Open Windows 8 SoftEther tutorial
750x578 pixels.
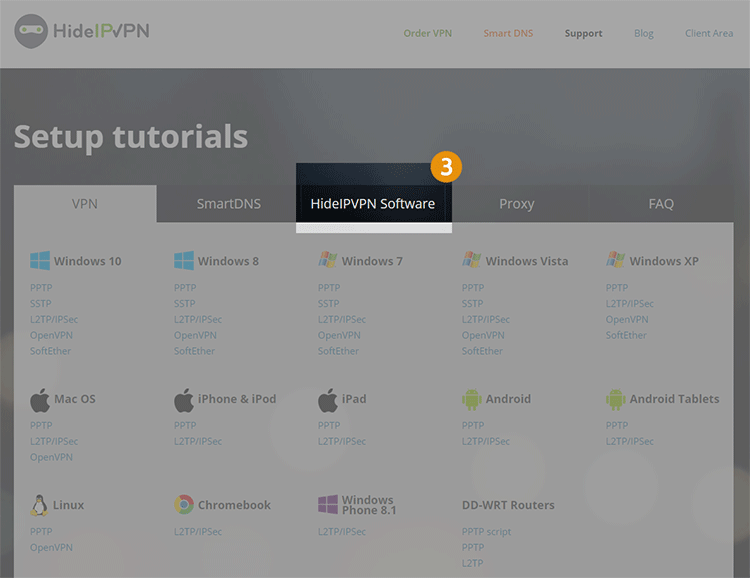coord(194,351)
